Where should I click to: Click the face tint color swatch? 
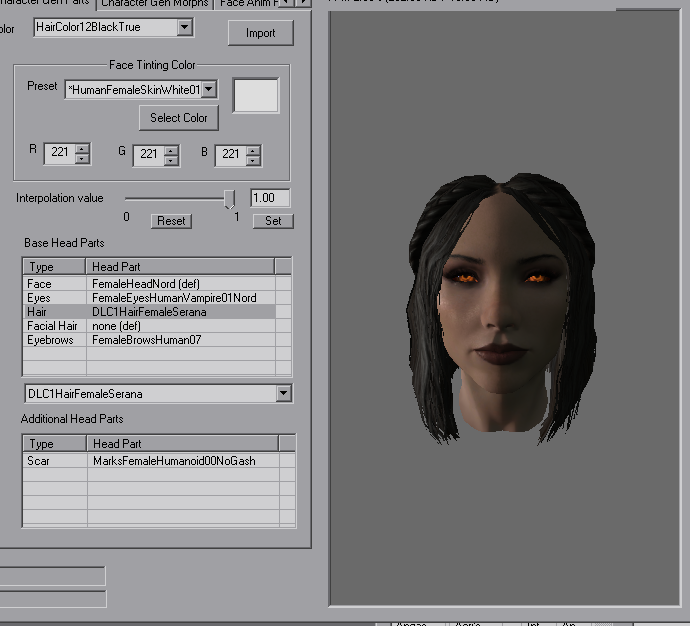click(x=256, y=95)
